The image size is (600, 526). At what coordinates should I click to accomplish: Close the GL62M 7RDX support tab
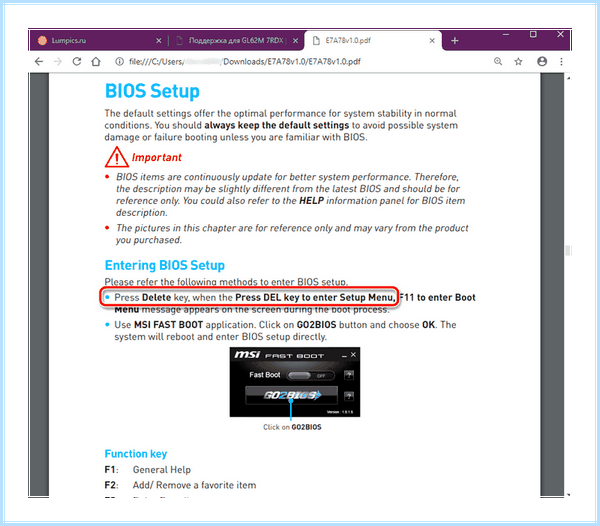[295, 41]
